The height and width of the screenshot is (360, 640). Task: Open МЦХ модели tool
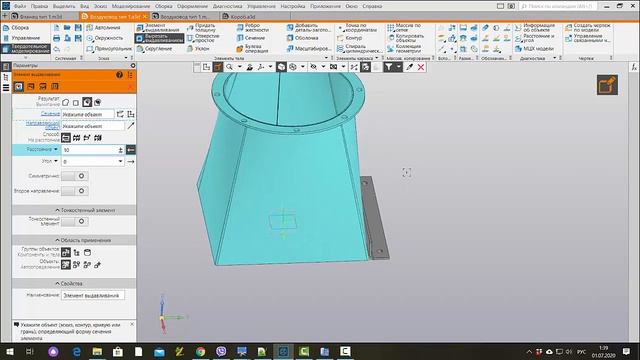tap(534, 49)
